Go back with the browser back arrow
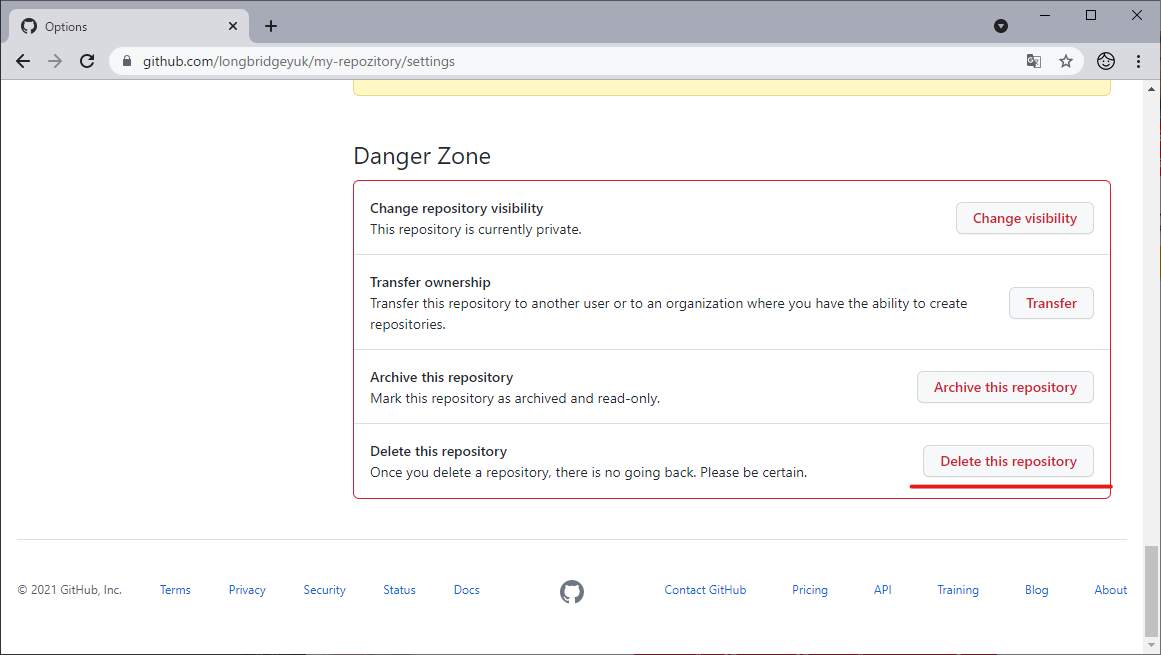1161x655 pixels. coord(23,61)
